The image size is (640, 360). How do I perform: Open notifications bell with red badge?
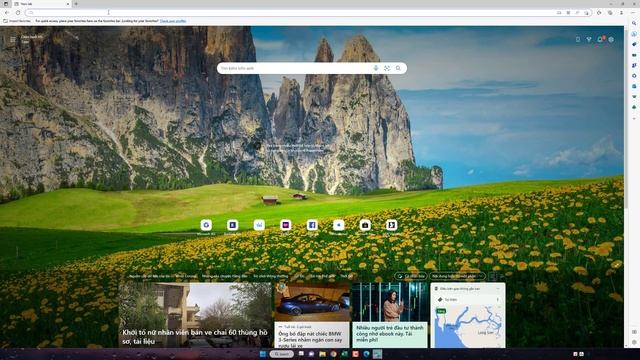(x=600, y=39)
